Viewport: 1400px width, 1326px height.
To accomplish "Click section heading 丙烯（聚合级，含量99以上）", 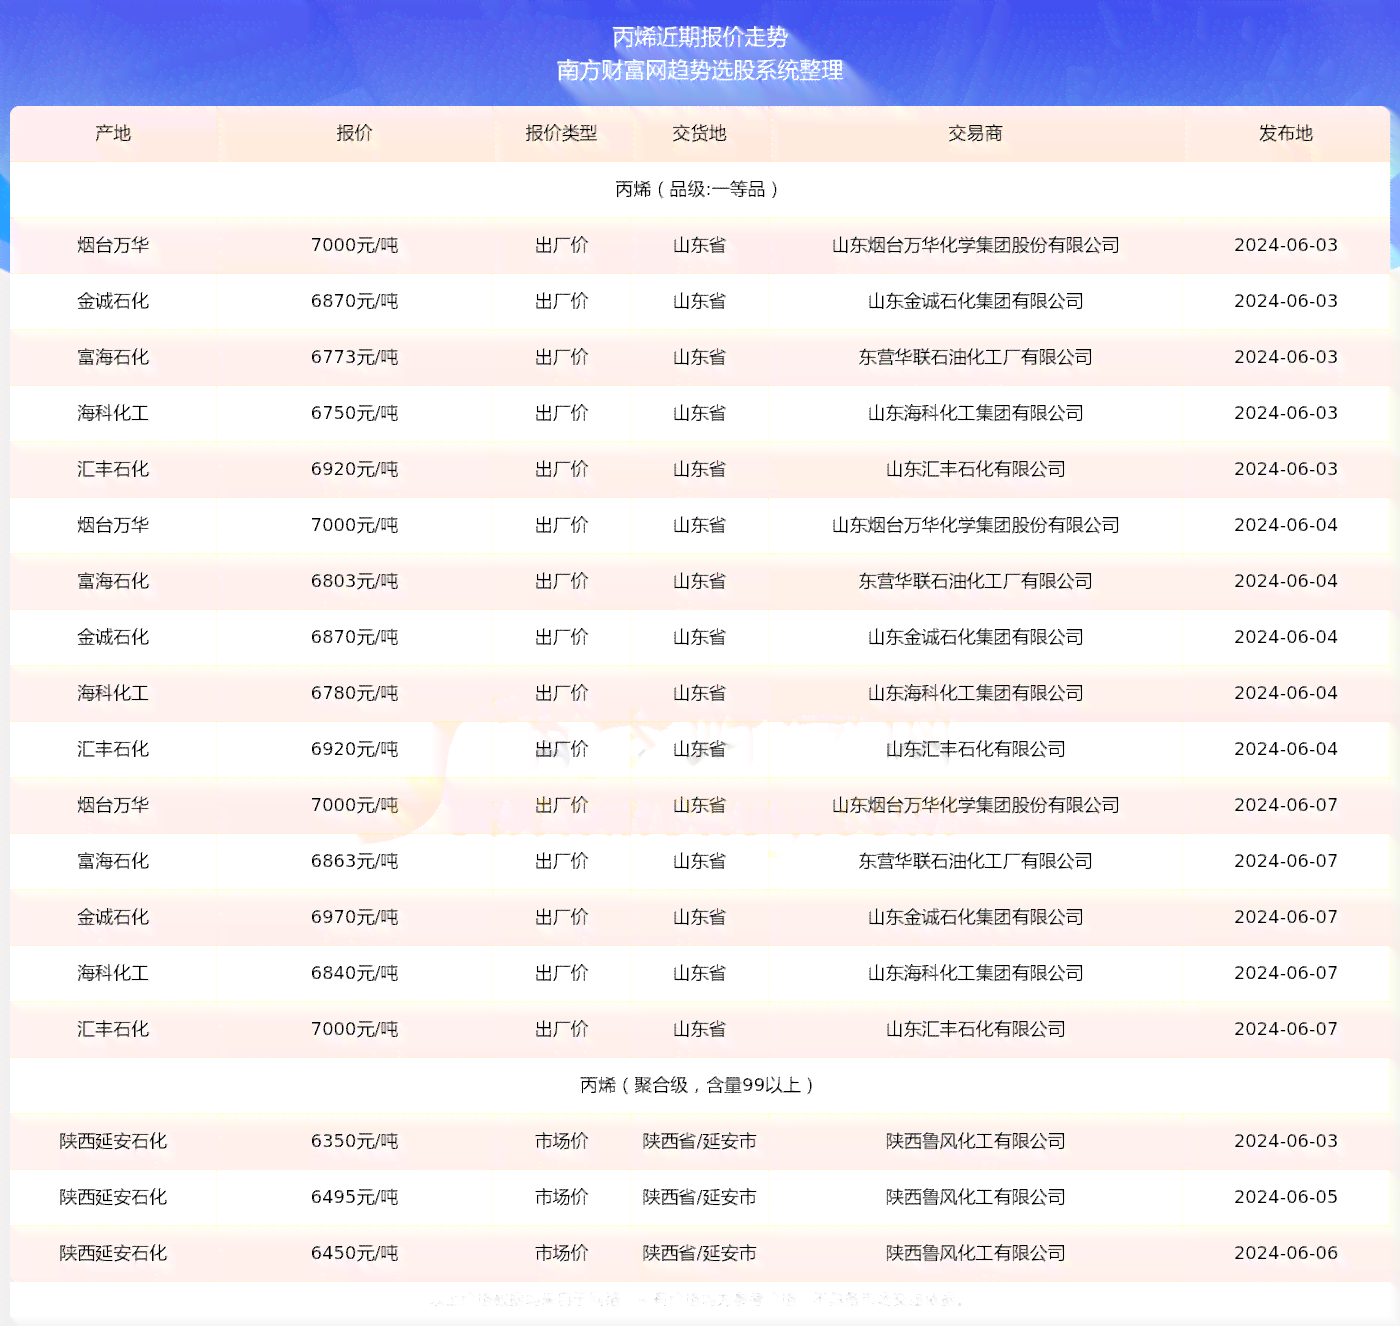I will (699, 1085).
